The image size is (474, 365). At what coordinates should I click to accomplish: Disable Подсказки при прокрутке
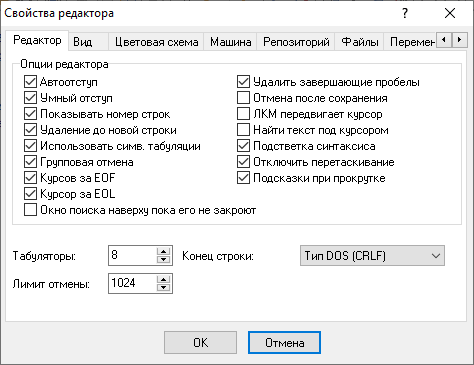point(243,178)
